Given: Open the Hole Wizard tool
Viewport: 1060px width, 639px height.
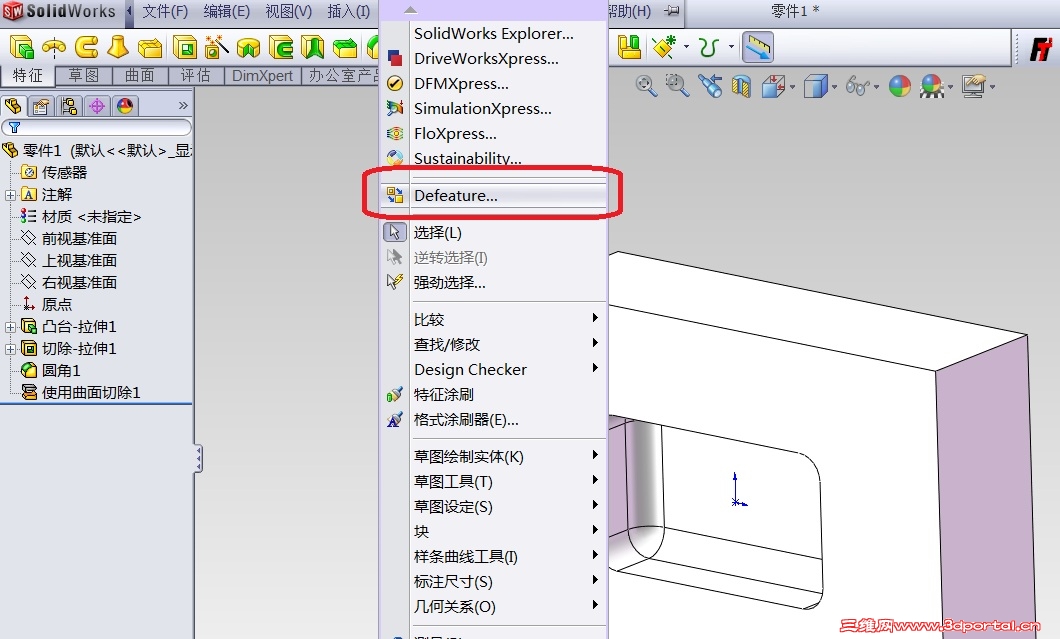Looking at the screenshot, I should point(216,47).
